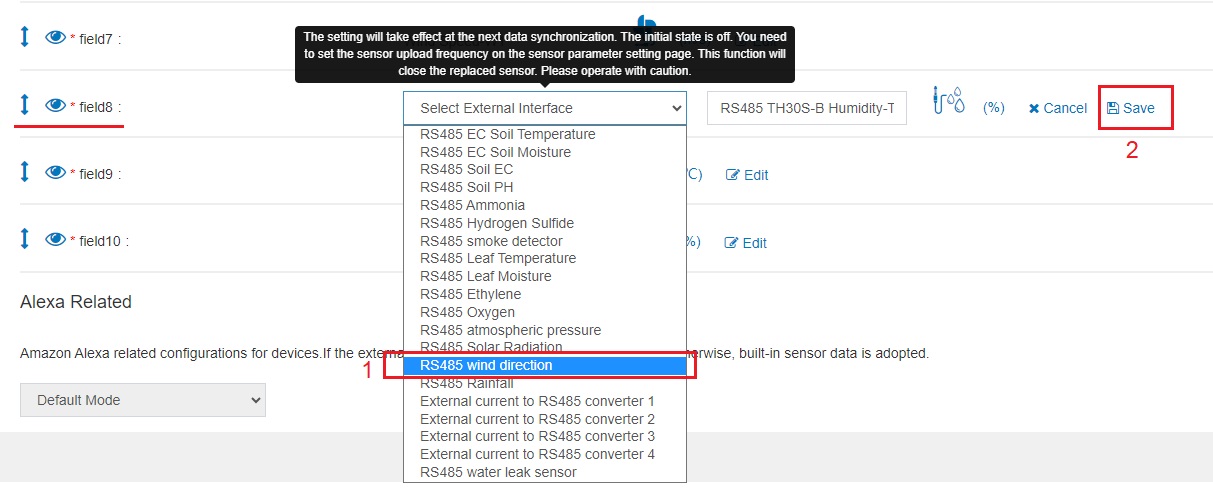The image size is (1213, 488).
Task: Open the Select External Interface dropdown
Action: coord(545,108)
